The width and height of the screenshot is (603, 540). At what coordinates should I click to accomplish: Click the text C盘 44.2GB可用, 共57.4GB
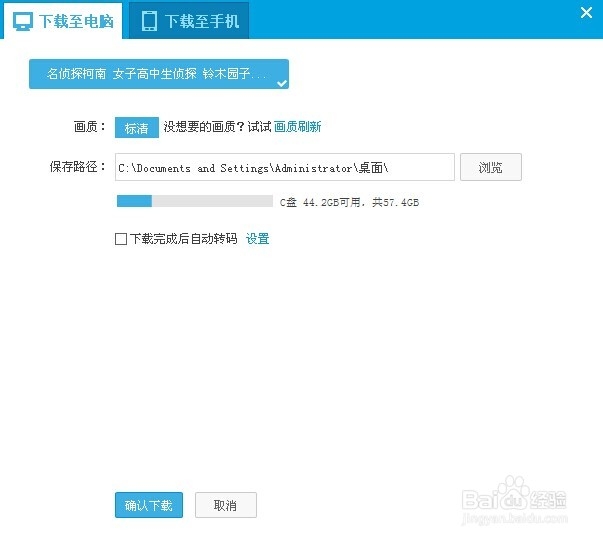(349, 202)
